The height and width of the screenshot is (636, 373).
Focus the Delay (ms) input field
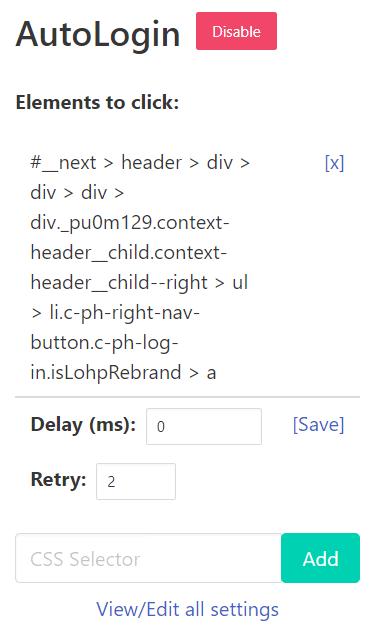[204, 426]
